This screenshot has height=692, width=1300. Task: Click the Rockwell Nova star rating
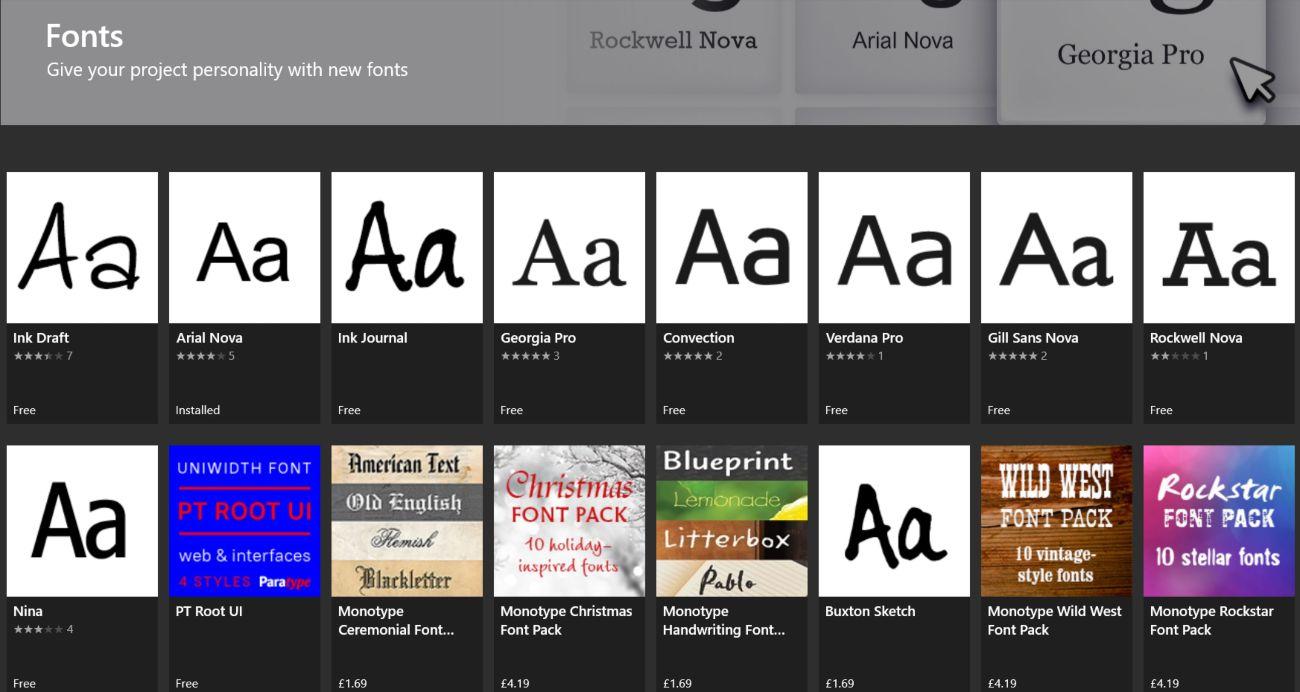1175,356
